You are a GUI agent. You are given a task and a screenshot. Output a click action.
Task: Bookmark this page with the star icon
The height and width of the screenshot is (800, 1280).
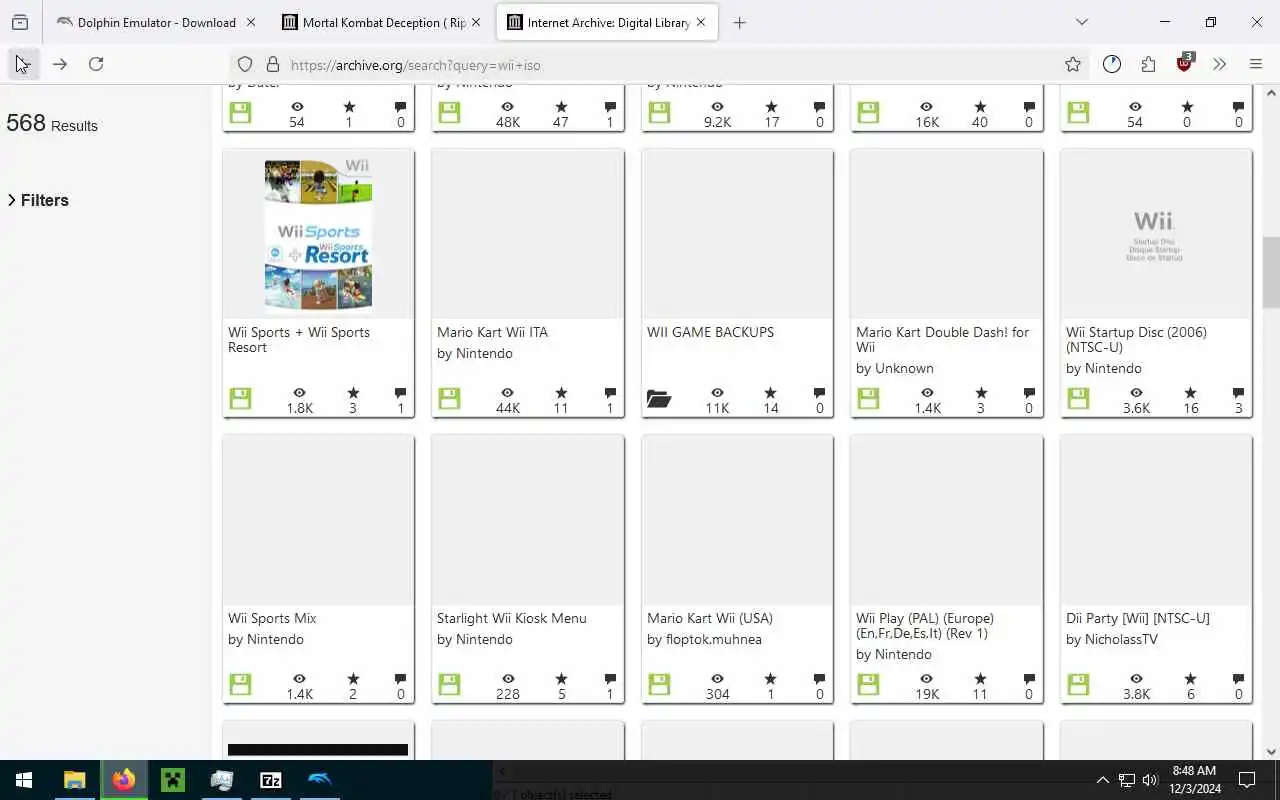pyautogui.click(x=1073, y=64)
